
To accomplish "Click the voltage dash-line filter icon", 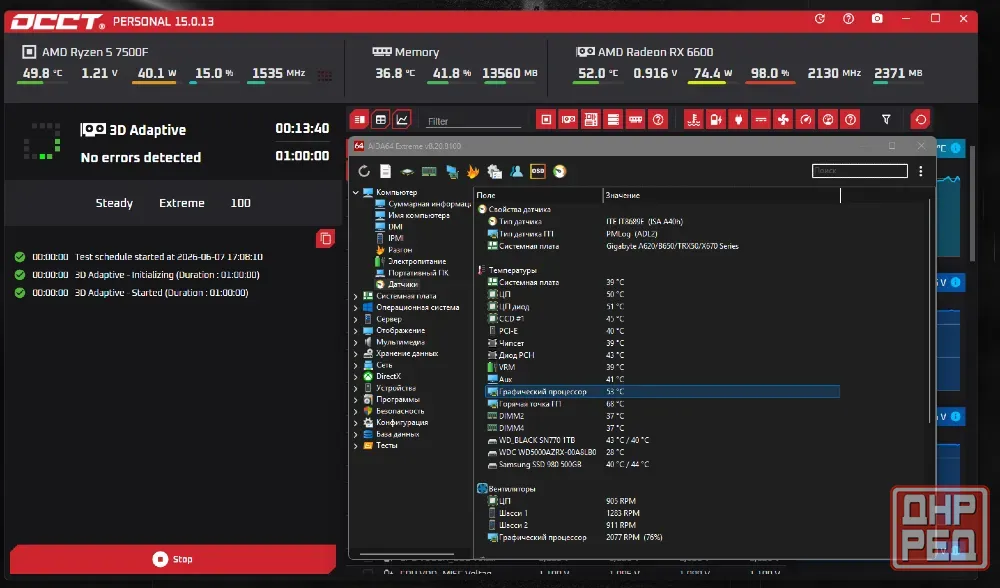I will (760, 119).
